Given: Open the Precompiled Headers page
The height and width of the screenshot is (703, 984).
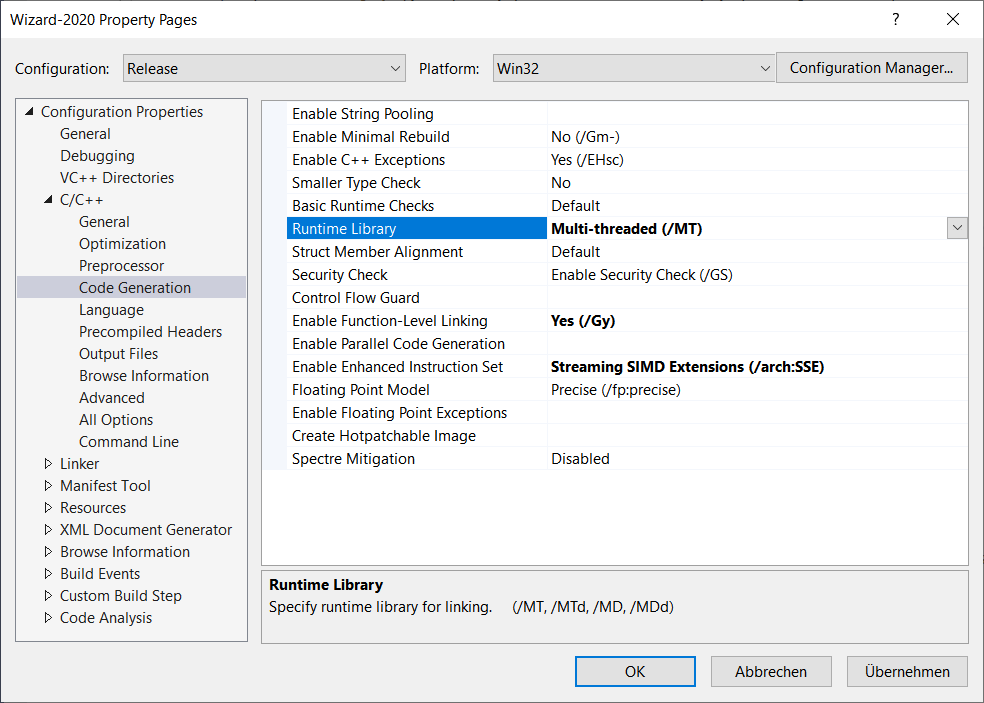Looking at the screenshot, I should 150,332.
